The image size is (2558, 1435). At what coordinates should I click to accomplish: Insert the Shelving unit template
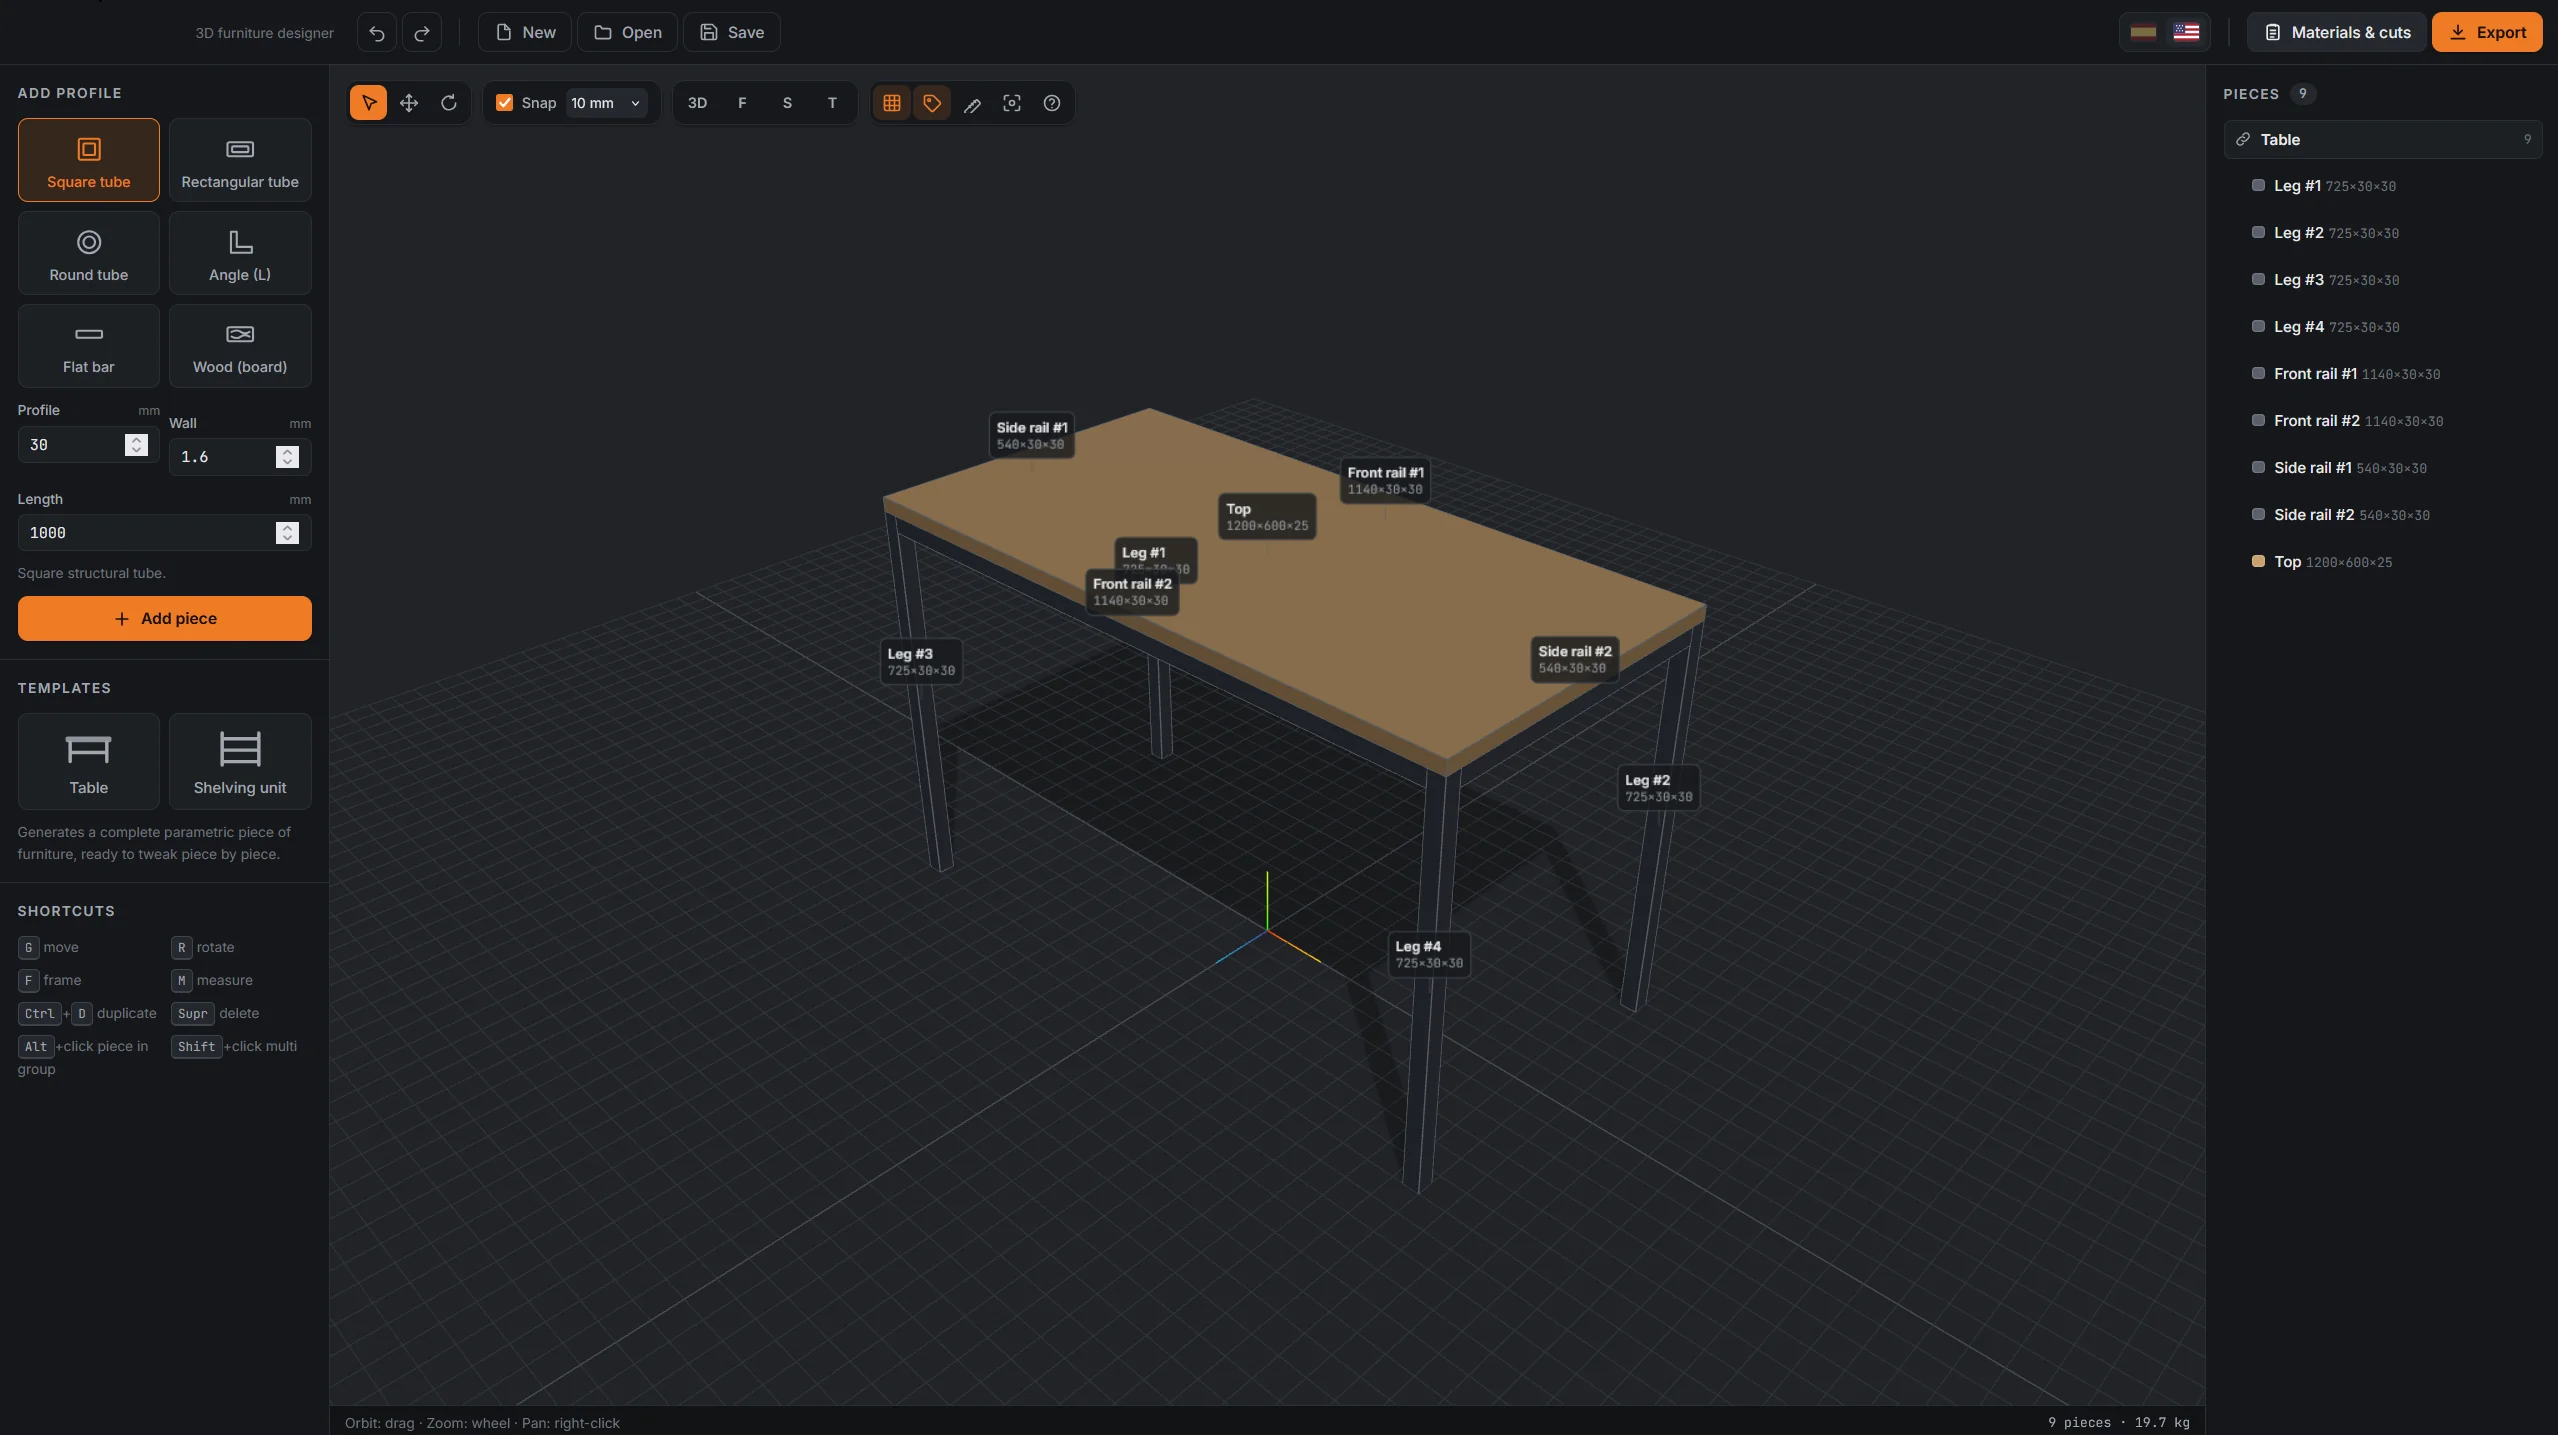(x=240, y=761)
